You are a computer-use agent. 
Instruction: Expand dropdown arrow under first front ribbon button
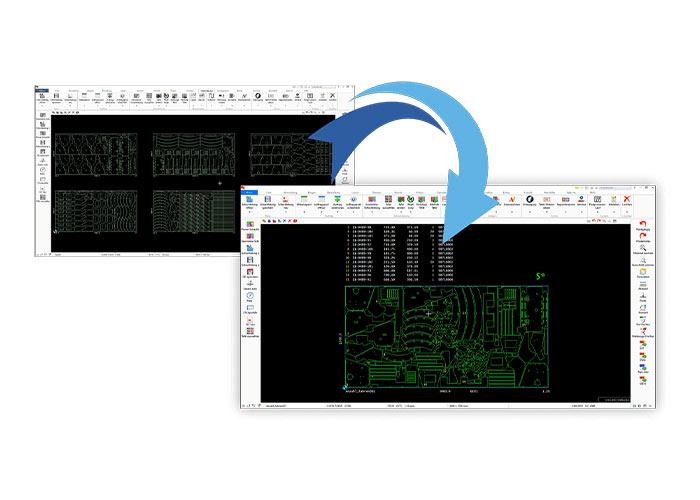[249, 212]
